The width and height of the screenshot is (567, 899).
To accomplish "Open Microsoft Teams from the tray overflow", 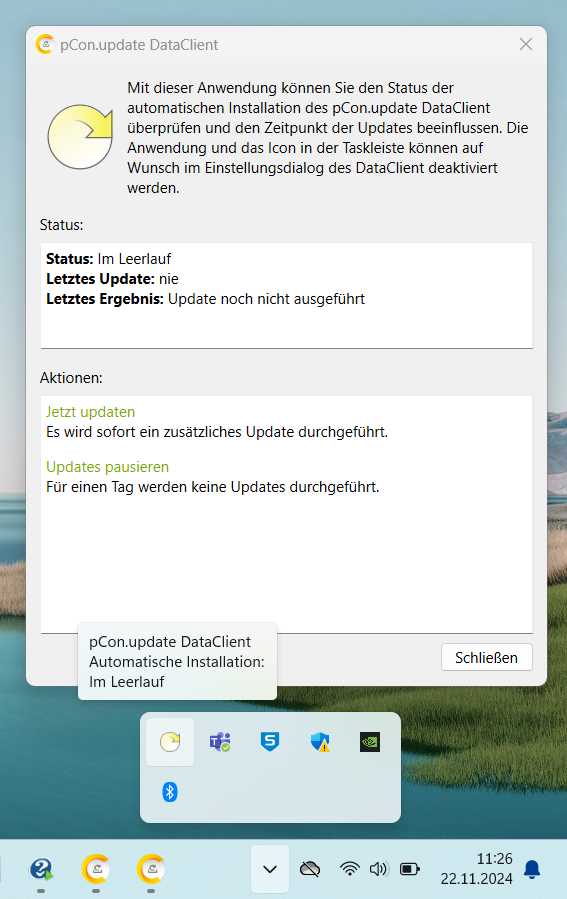I will pos(220,742).
